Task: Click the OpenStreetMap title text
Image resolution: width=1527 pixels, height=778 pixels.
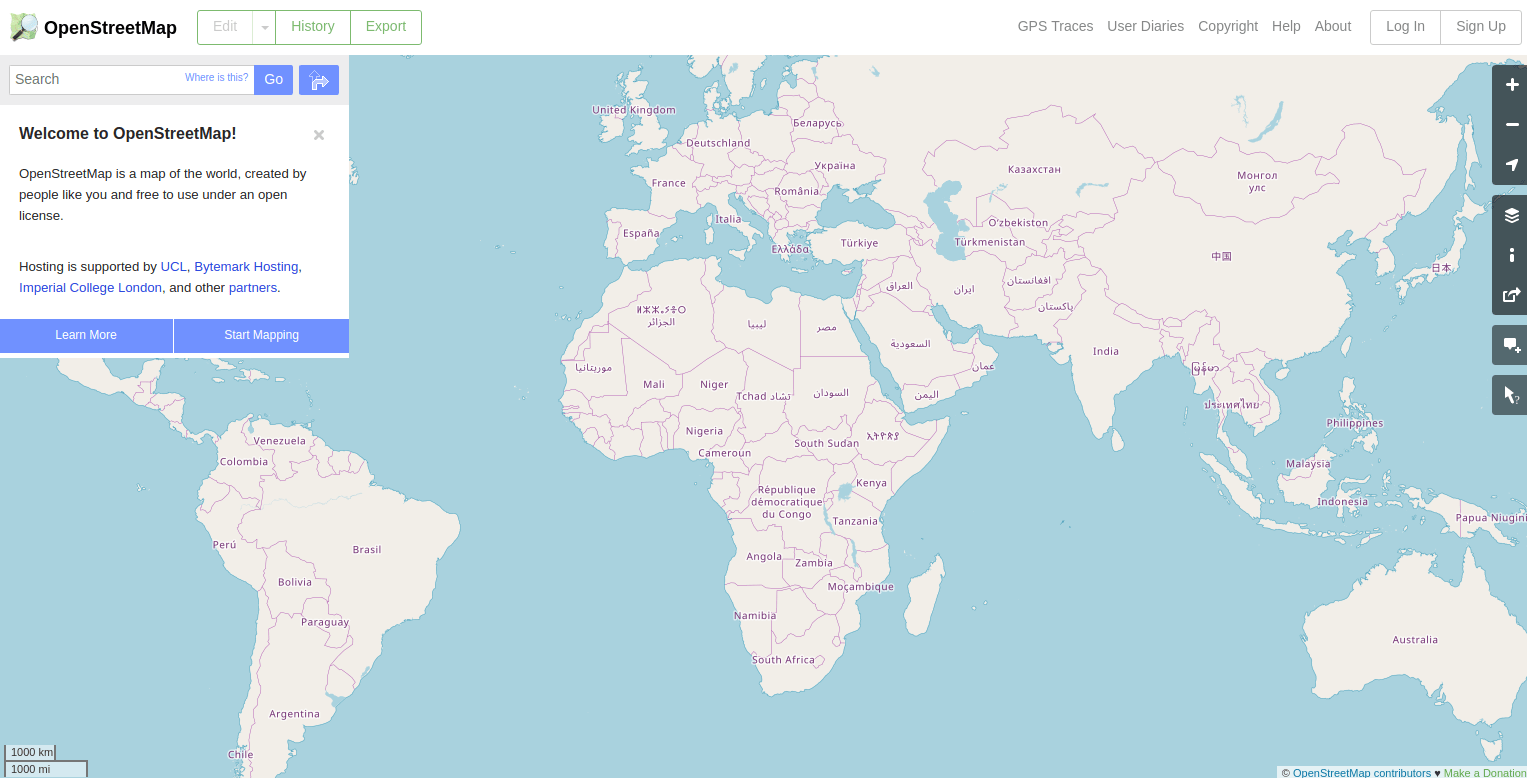Action: point(110,28)
